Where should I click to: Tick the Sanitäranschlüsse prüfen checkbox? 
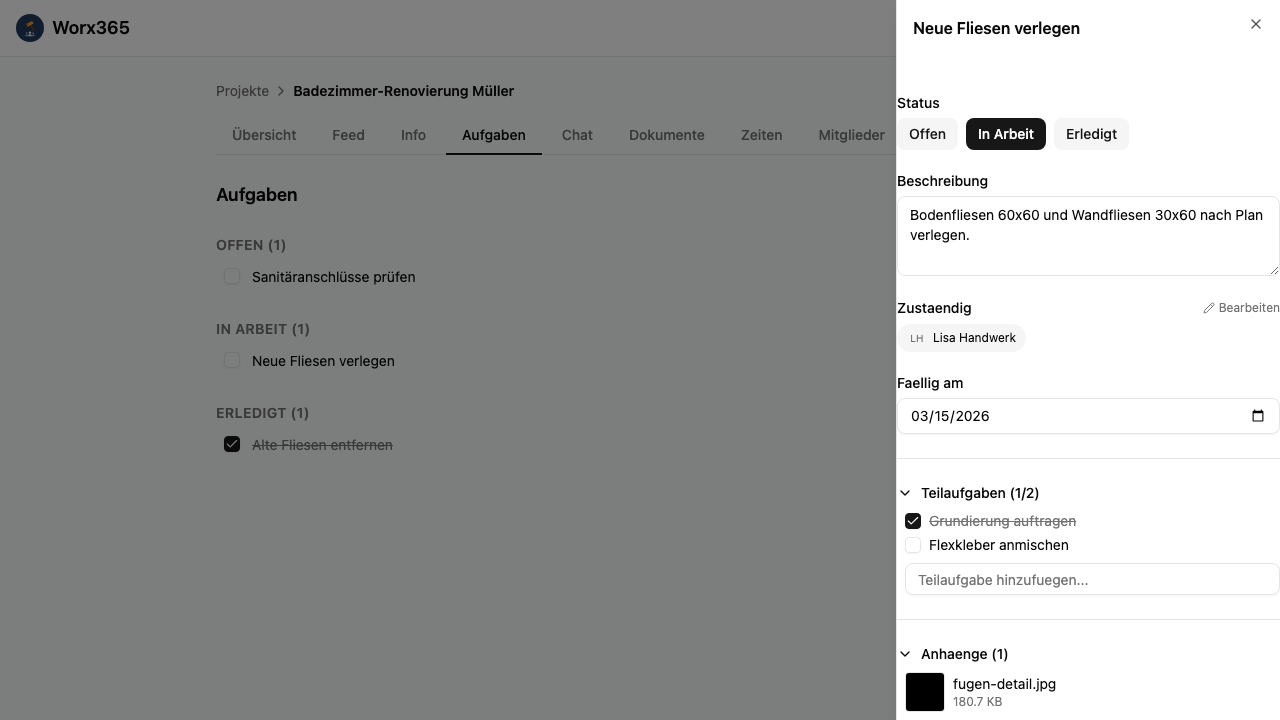[x=232, y=276]
